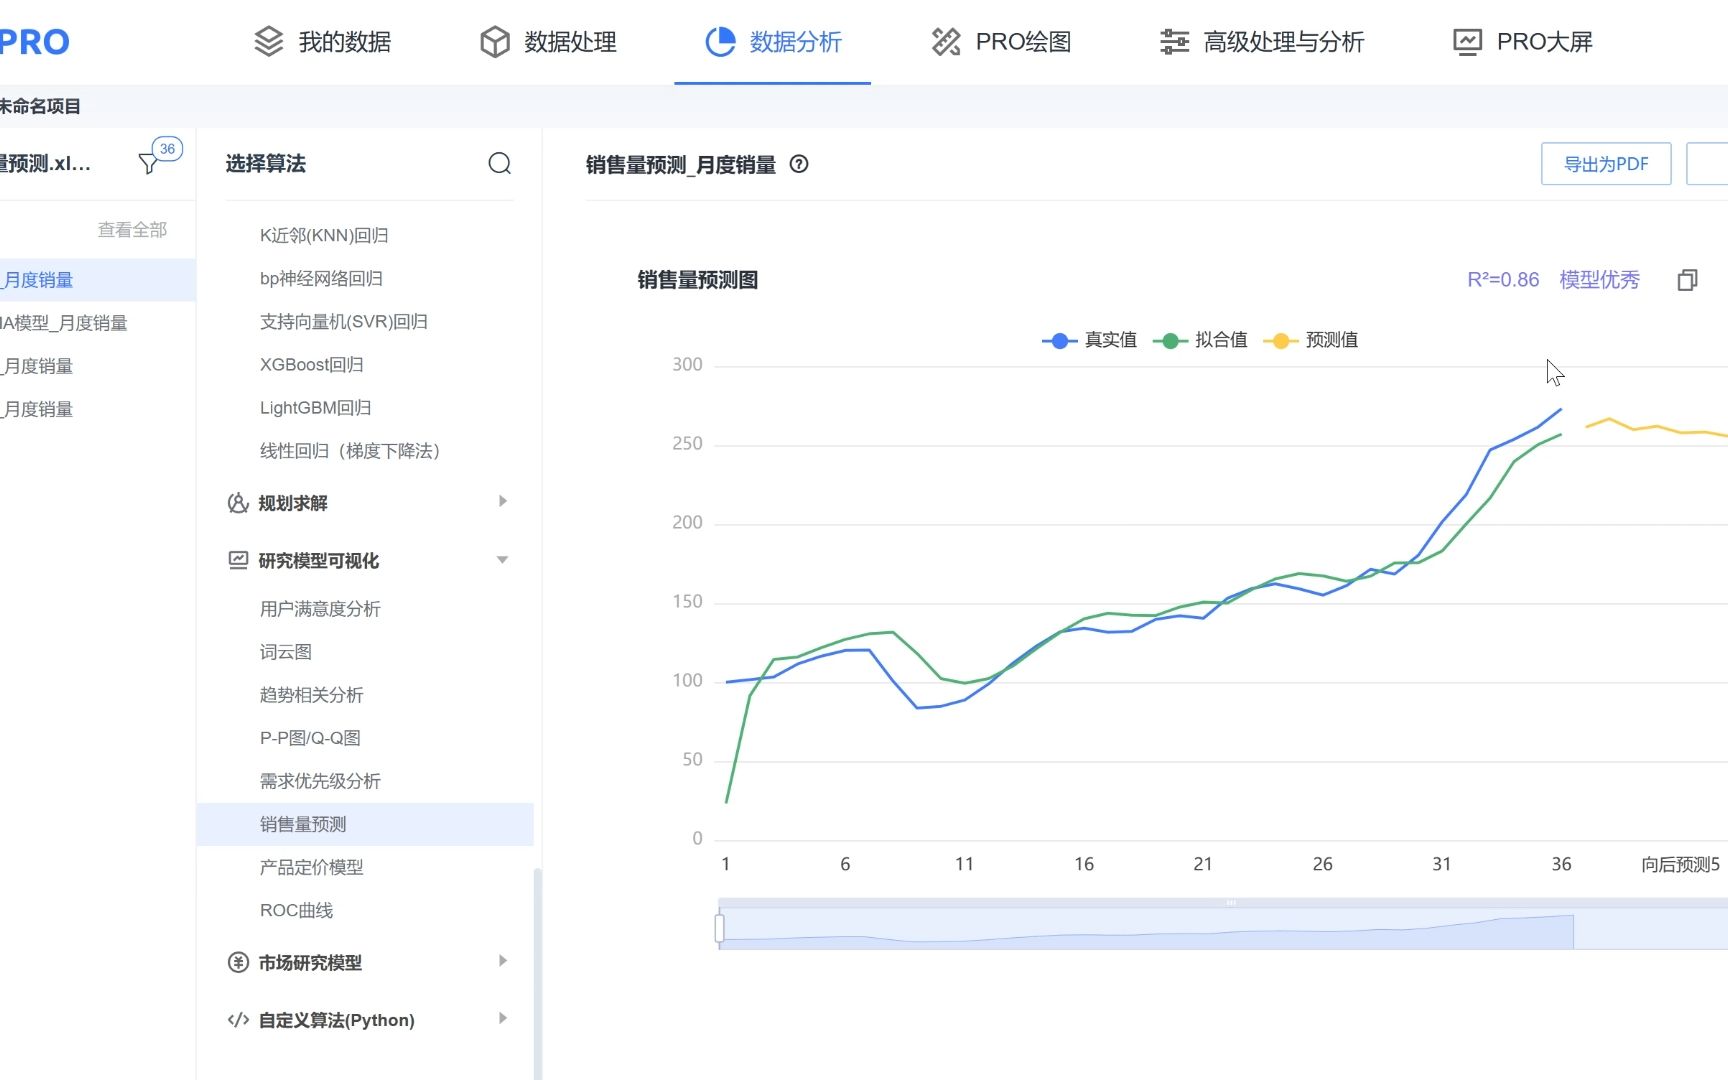This screenshot has width=1728, height=1080.
Task: Click the 研究模型可视化 chart icon
Action: (238, 560)
